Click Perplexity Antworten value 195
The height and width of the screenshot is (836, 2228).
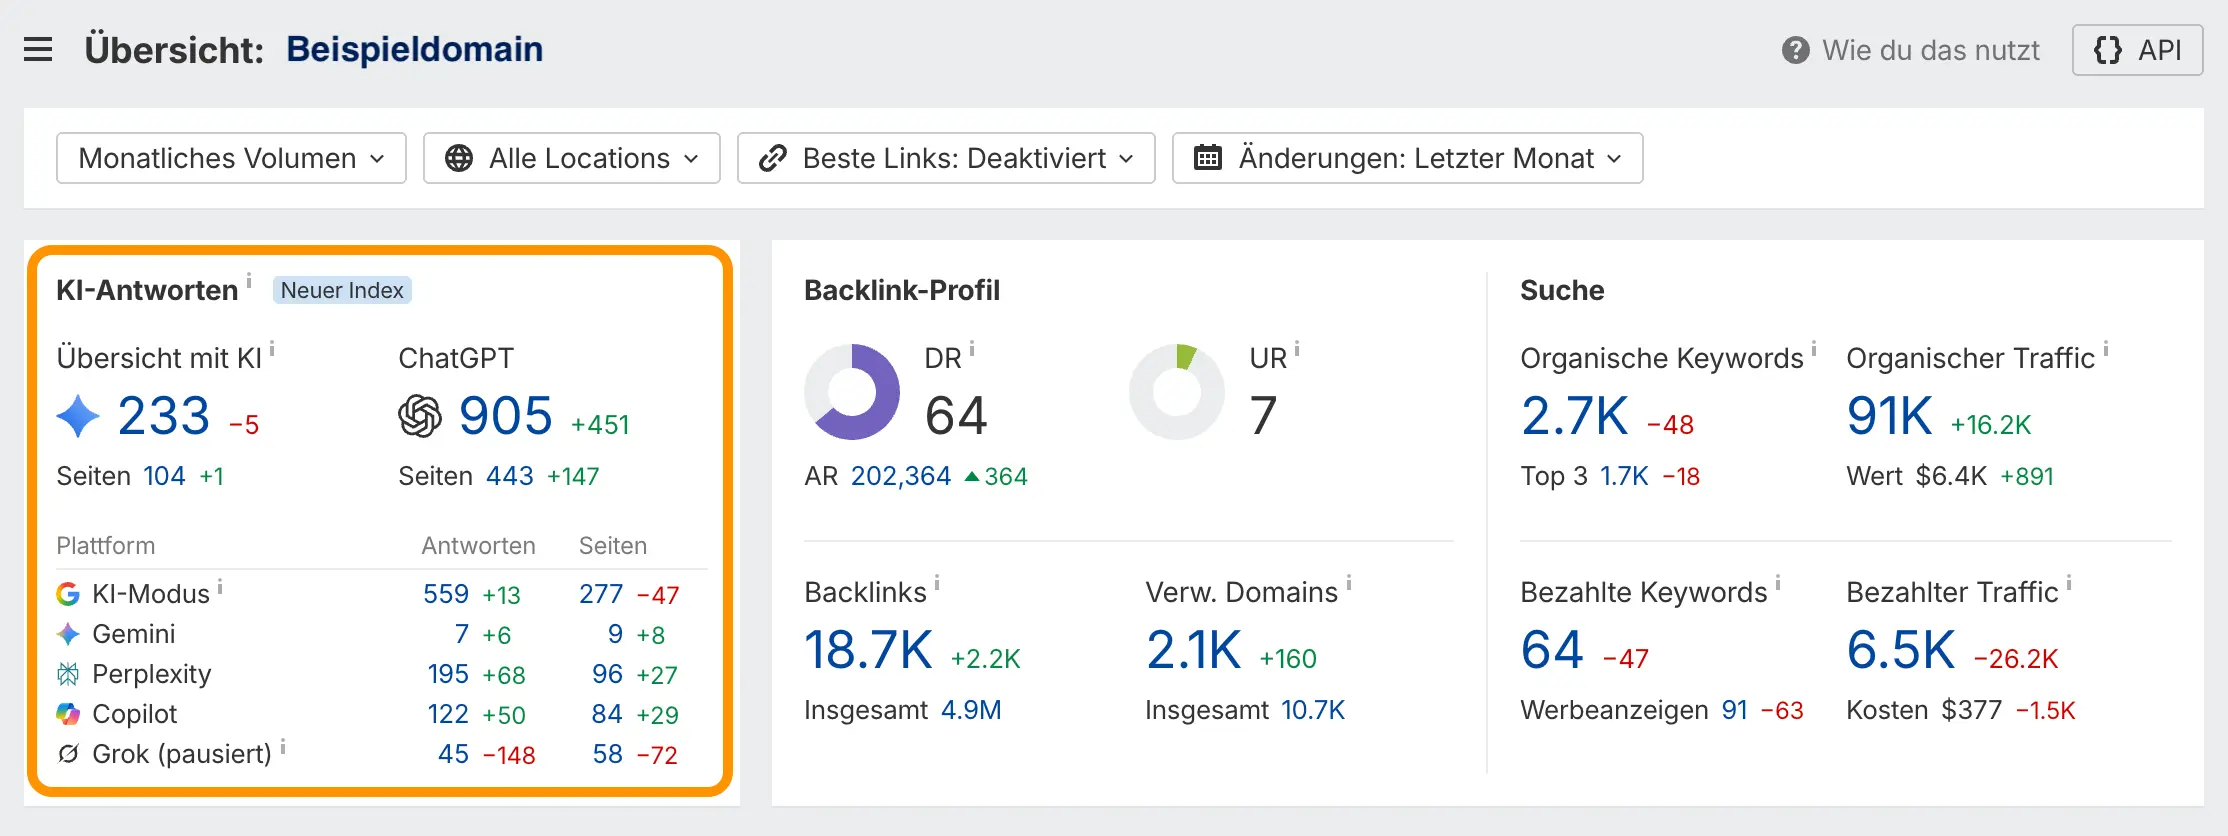point(448,674)
